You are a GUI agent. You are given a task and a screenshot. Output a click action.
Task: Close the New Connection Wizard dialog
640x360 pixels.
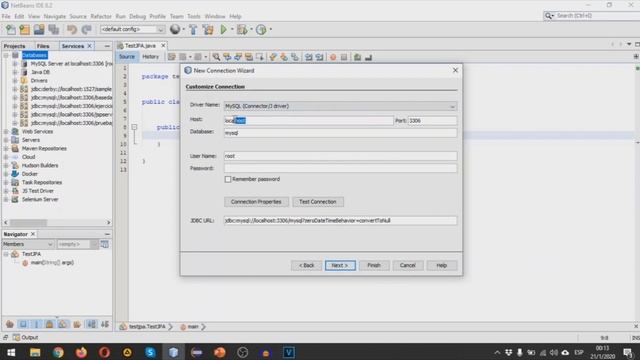tap(455, 70)
